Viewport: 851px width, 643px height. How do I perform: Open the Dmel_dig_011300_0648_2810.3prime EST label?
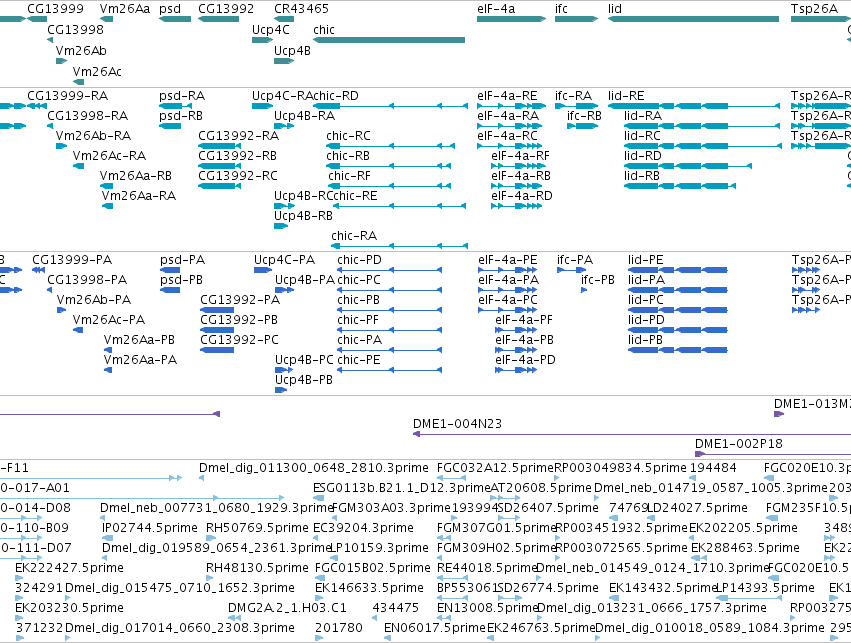314,468
